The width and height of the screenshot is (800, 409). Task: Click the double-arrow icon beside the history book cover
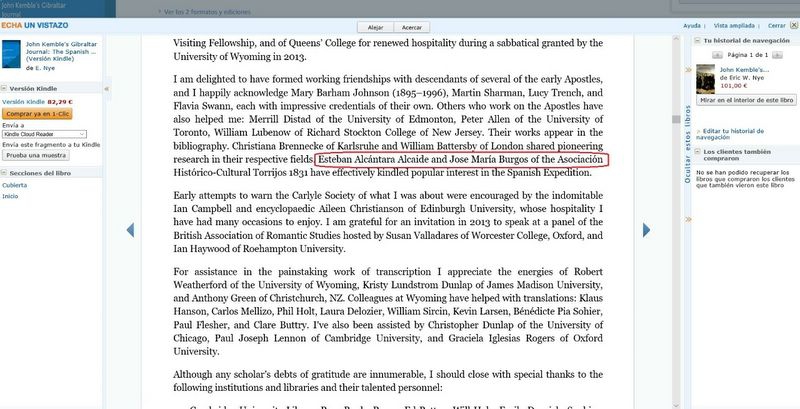click(x=688, y=70)
